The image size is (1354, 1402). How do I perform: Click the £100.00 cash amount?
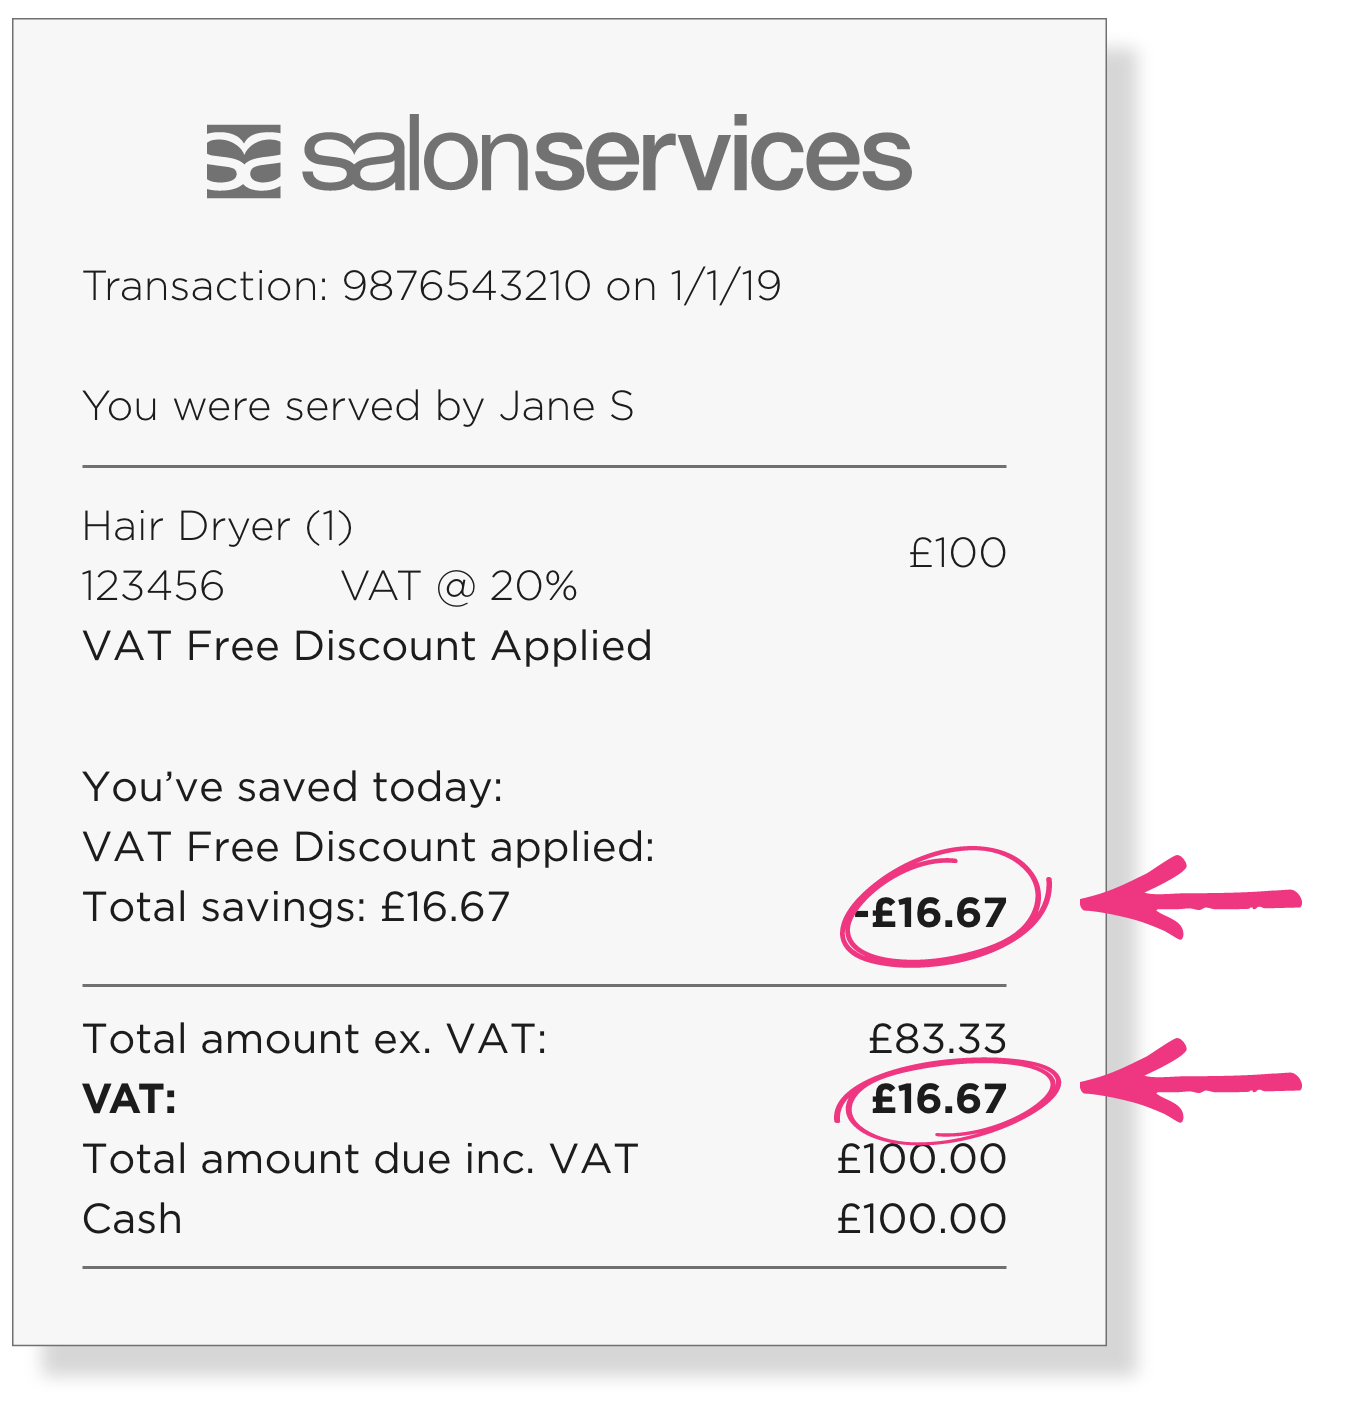click(x=921, y=1219)
